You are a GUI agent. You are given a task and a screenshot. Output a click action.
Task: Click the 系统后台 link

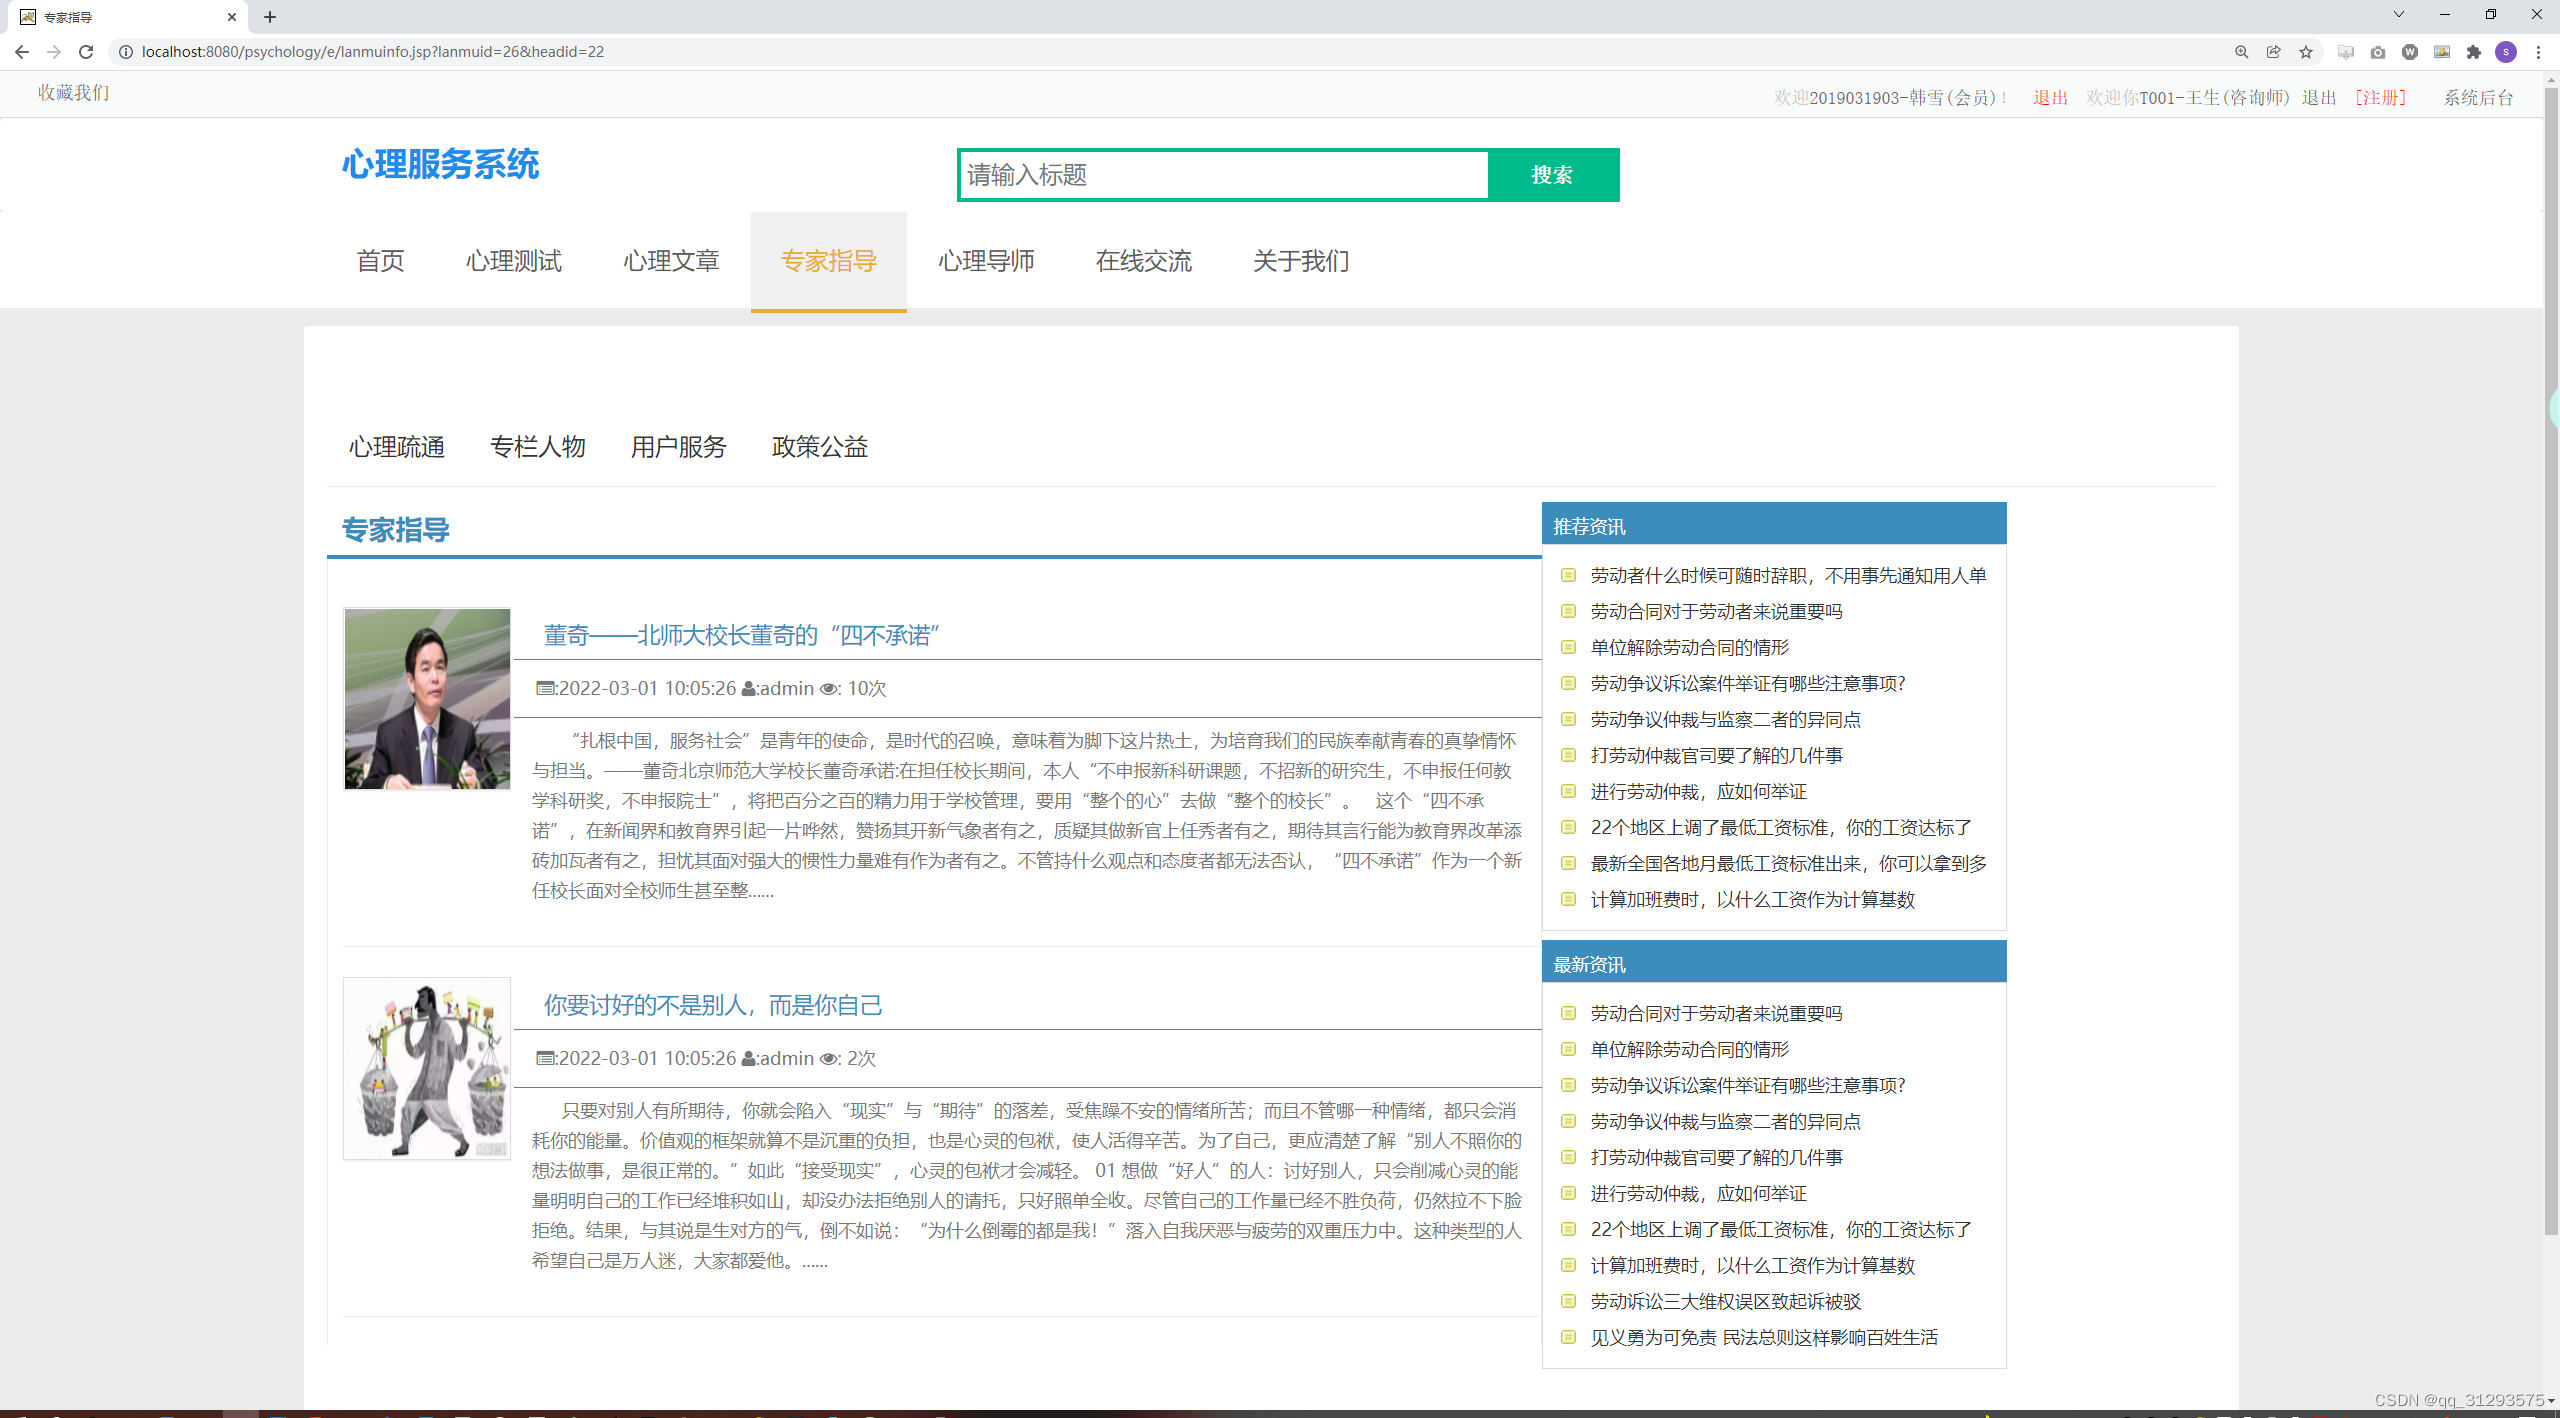tap(2478, 98)
